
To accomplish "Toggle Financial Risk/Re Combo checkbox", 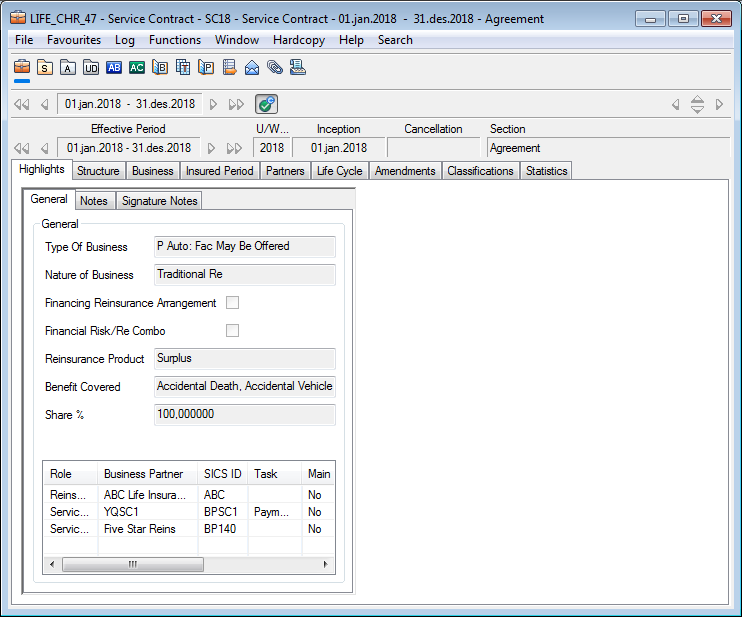I will [x=232, y=331].
